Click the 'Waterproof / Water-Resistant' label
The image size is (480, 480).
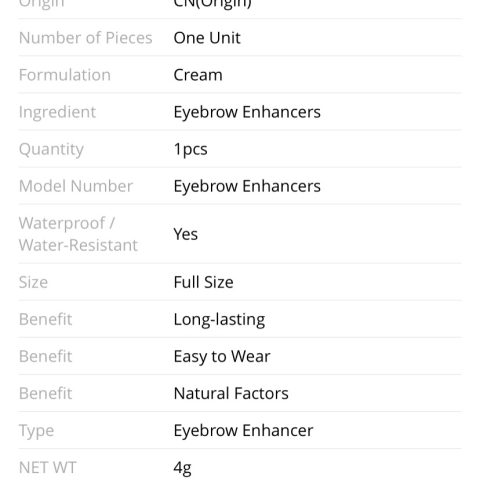pyautogui.click(x=78, y=234)
